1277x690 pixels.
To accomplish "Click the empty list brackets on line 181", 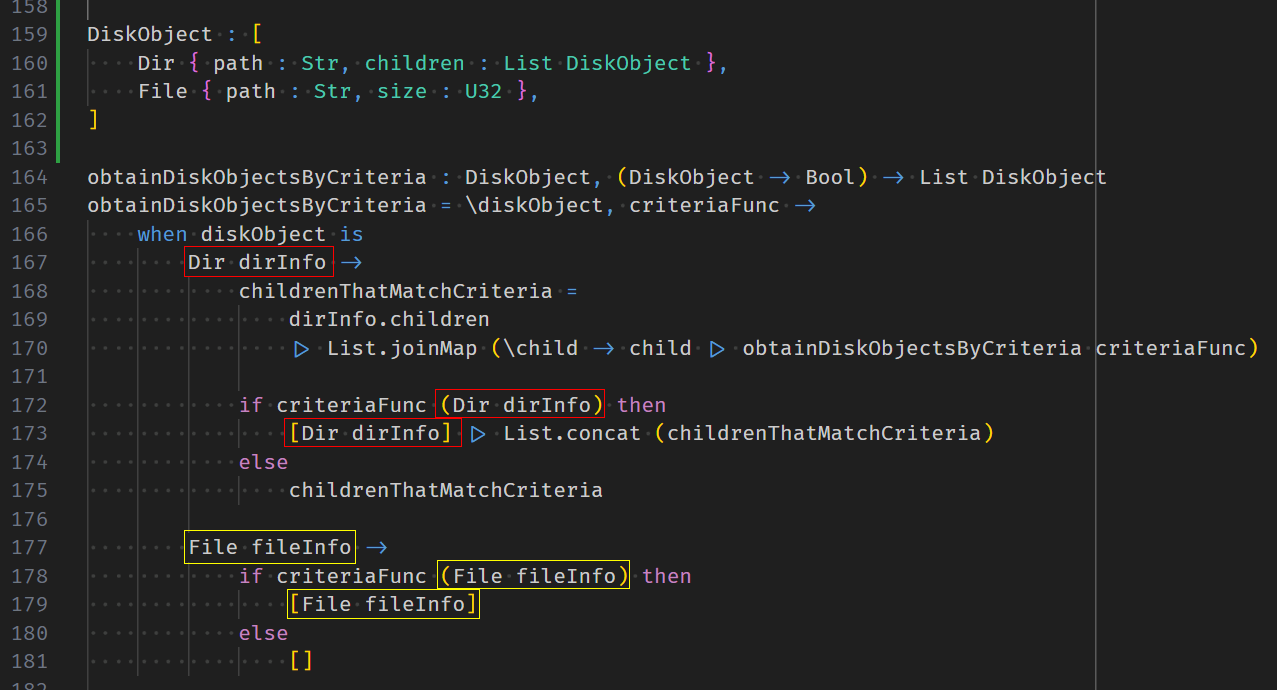I will click(301, 661).
